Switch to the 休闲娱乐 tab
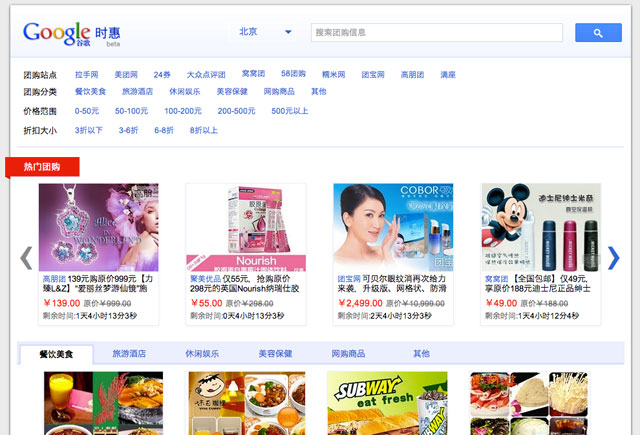The height and width of the screenshot is (435, 640). click(x=202, y=353)
